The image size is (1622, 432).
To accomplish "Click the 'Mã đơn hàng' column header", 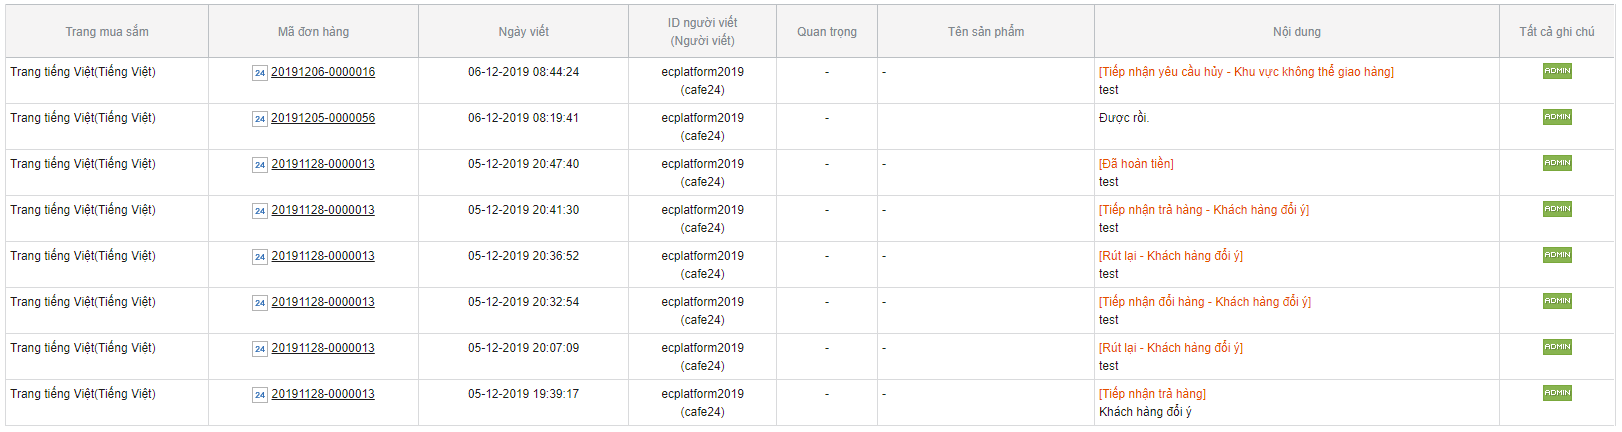I will coord(313,32).
